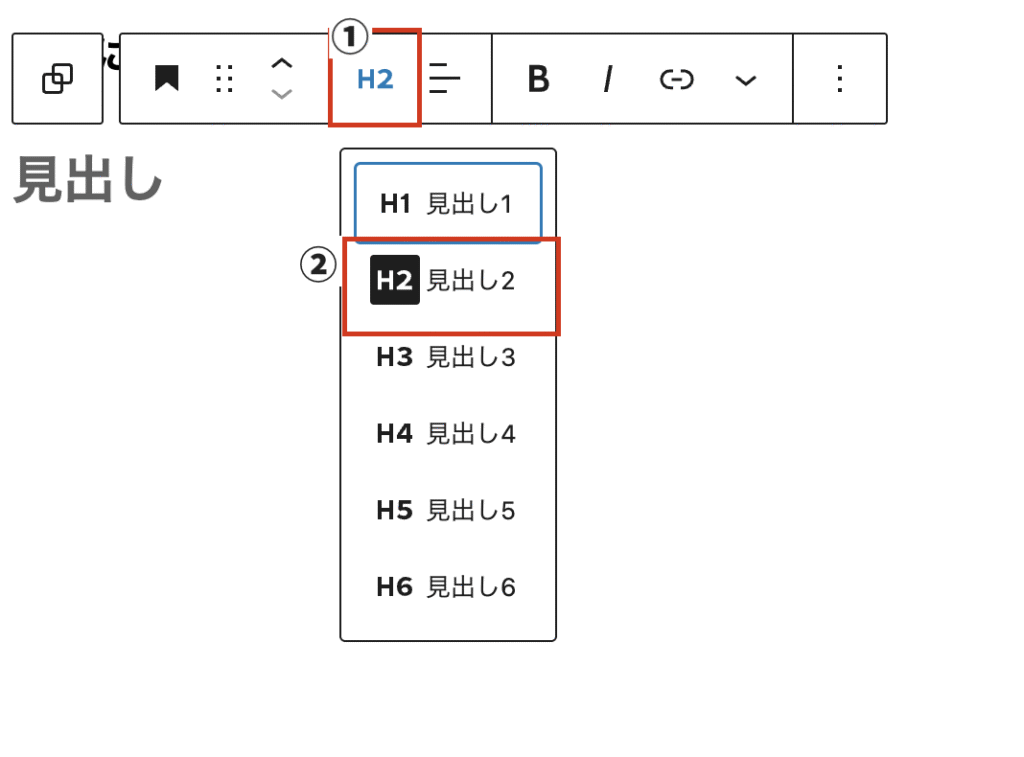1024x757 pixels.
Task: Click the parent block selector icon
Action: click(57, 79)
